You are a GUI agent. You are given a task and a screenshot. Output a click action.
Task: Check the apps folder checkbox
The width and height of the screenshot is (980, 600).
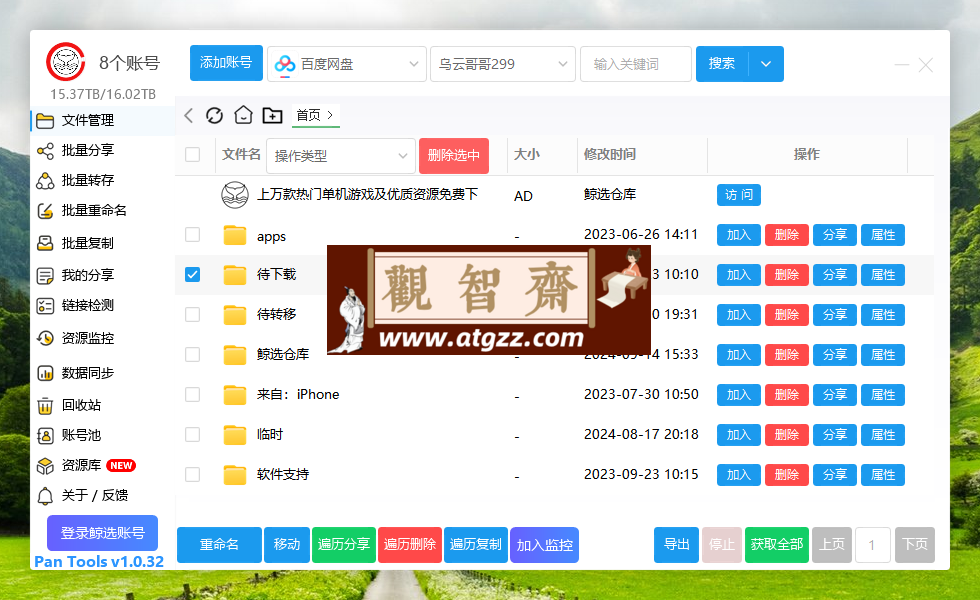pyautogui.click(x=192, y=234)
